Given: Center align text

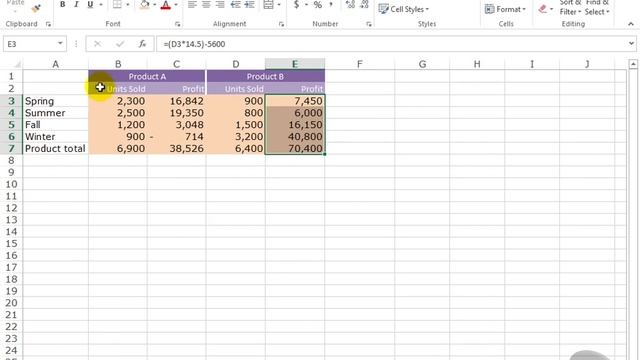Looking at the screenshot, I should (x=207, y=4).
